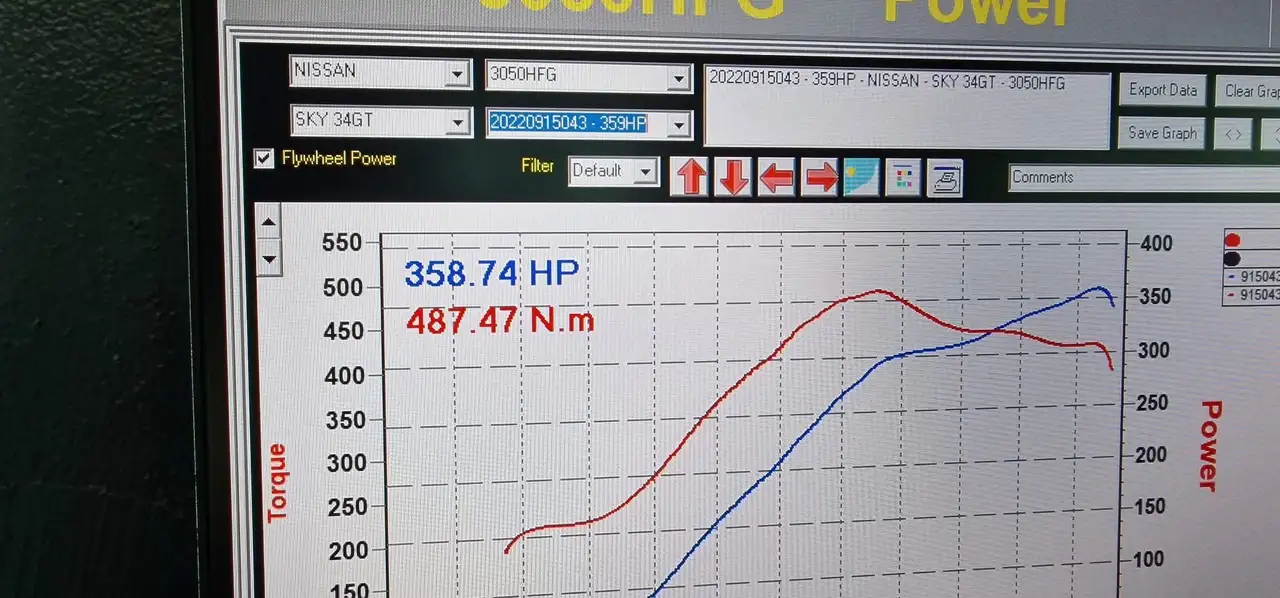
Task: Click the red left arrow icon
Action: [x=777, y=178]
